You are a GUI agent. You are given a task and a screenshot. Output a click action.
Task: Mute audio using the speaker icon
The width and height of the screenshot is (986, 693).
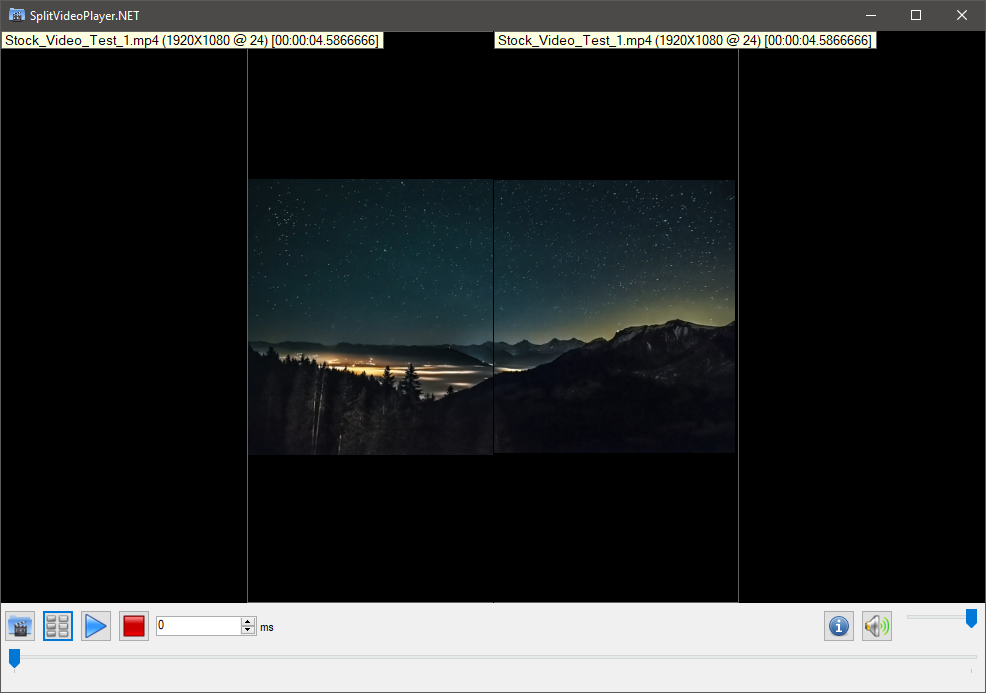point(877,627)
